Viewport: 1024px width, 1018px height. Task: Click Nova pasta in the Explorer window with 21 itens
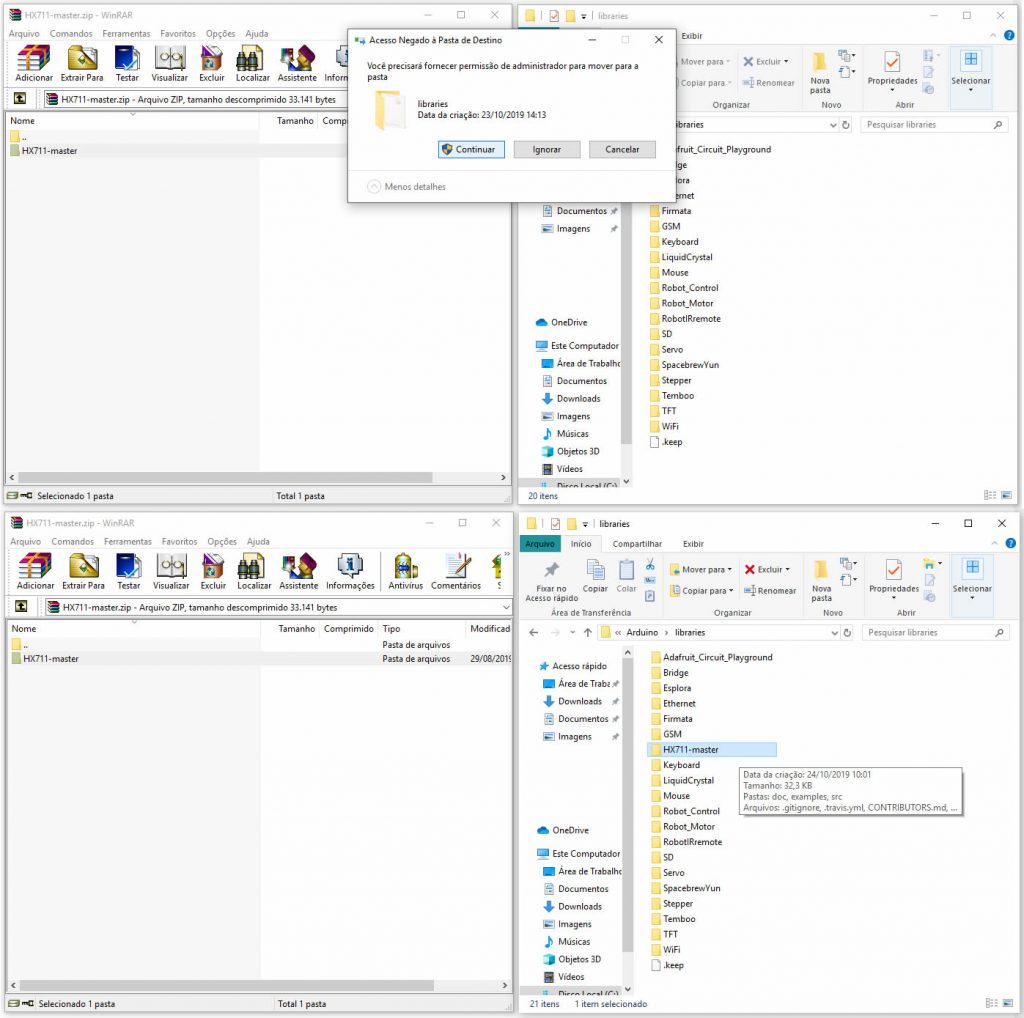coord(822,580)
